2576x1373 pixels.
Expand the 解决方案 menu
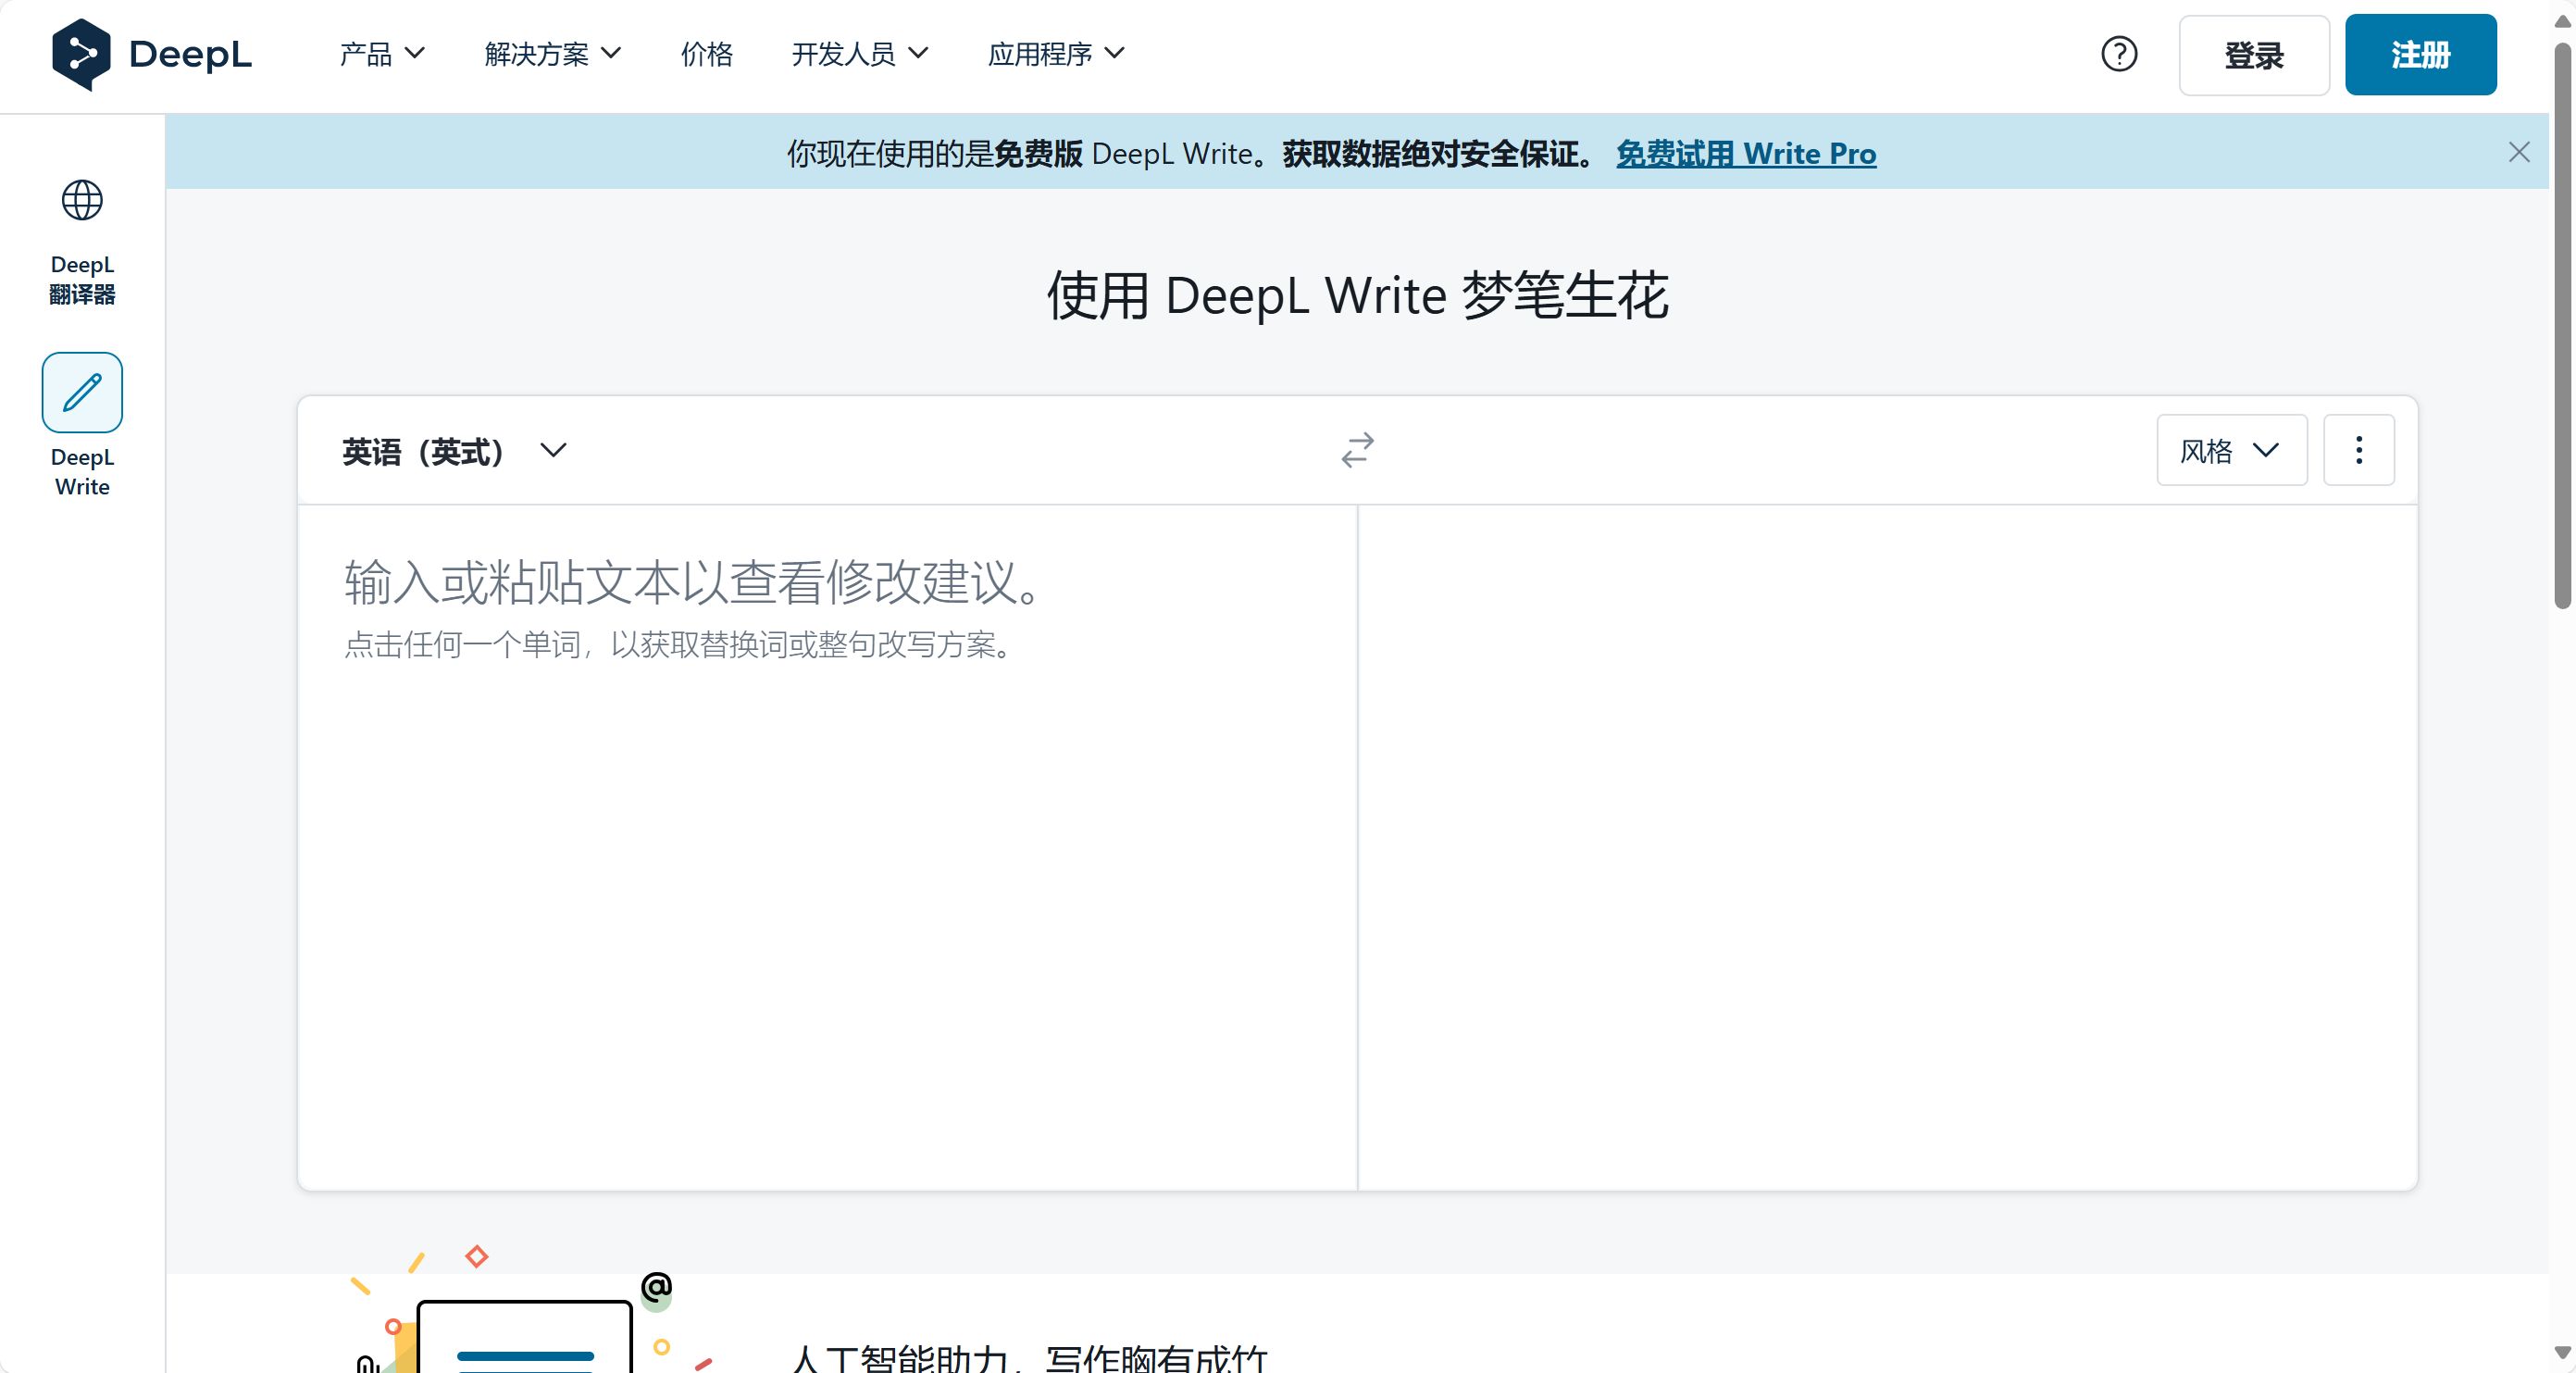553,54
